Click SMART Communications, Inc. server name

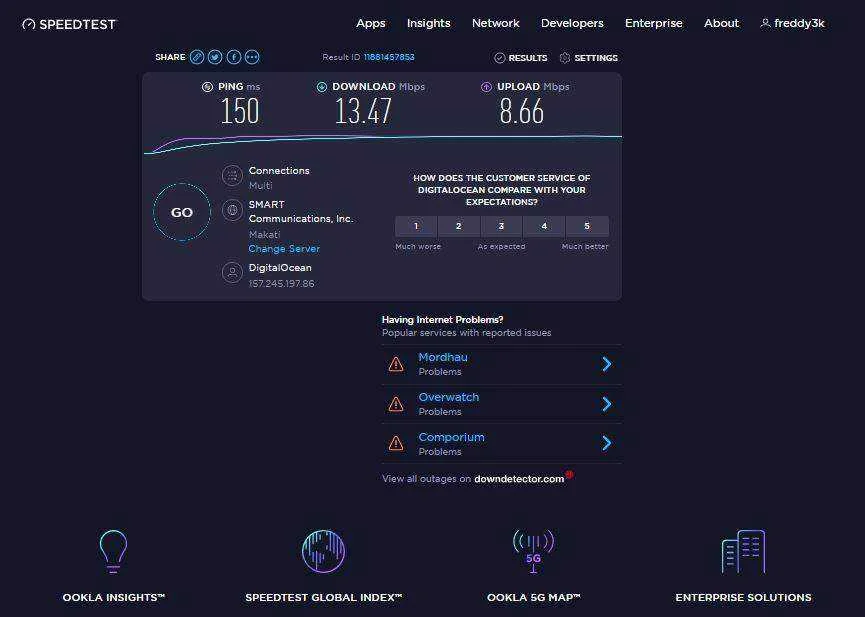point(301,211)
